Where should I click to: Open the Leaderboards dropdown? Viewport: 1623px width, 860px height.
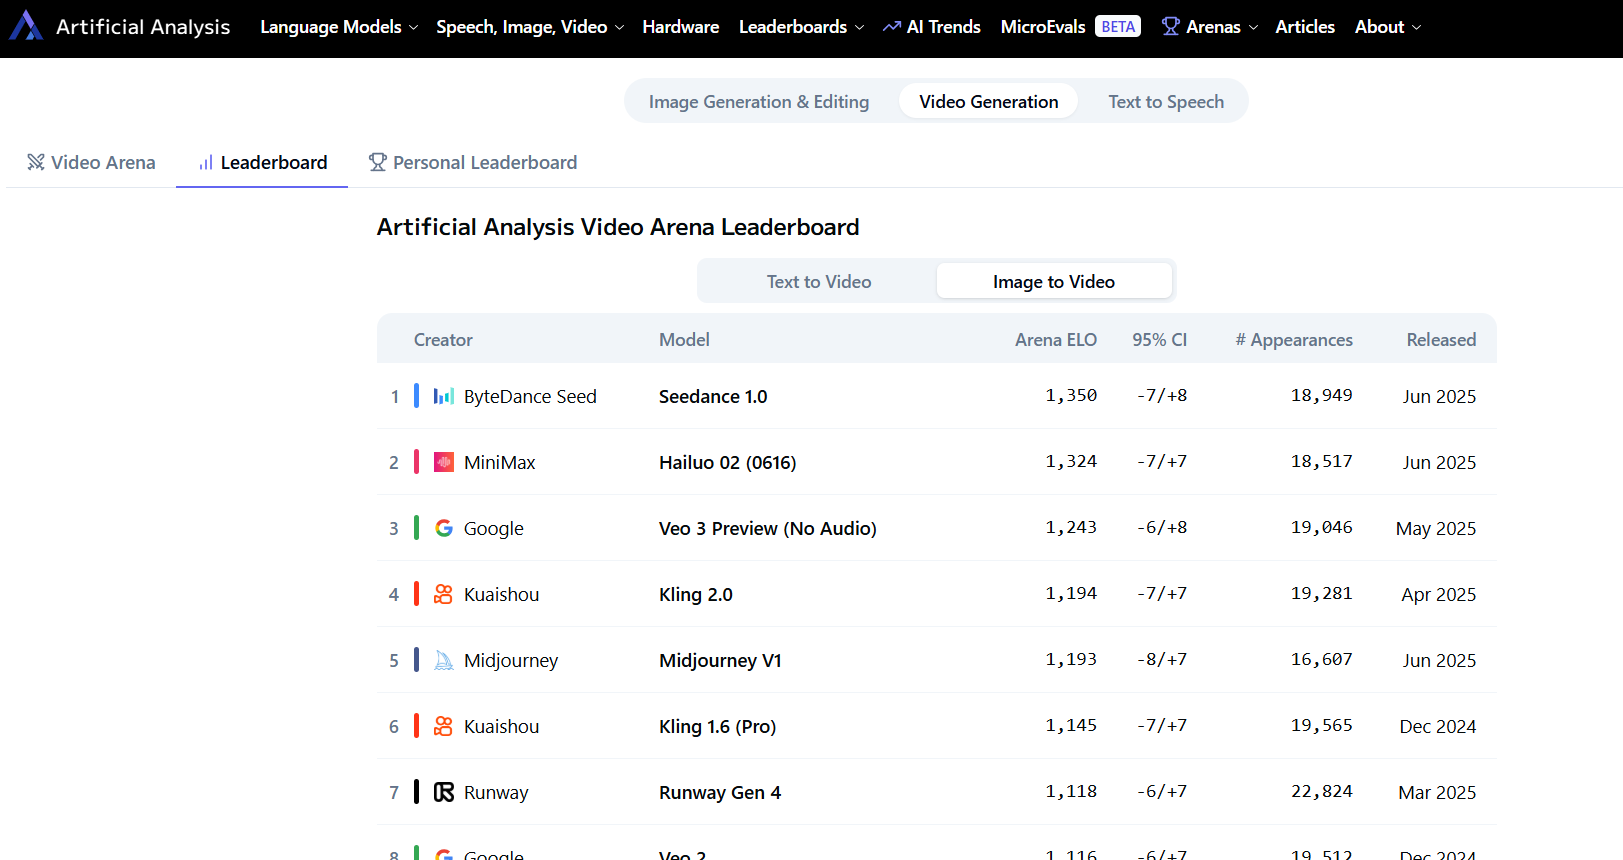pos(801,27)
